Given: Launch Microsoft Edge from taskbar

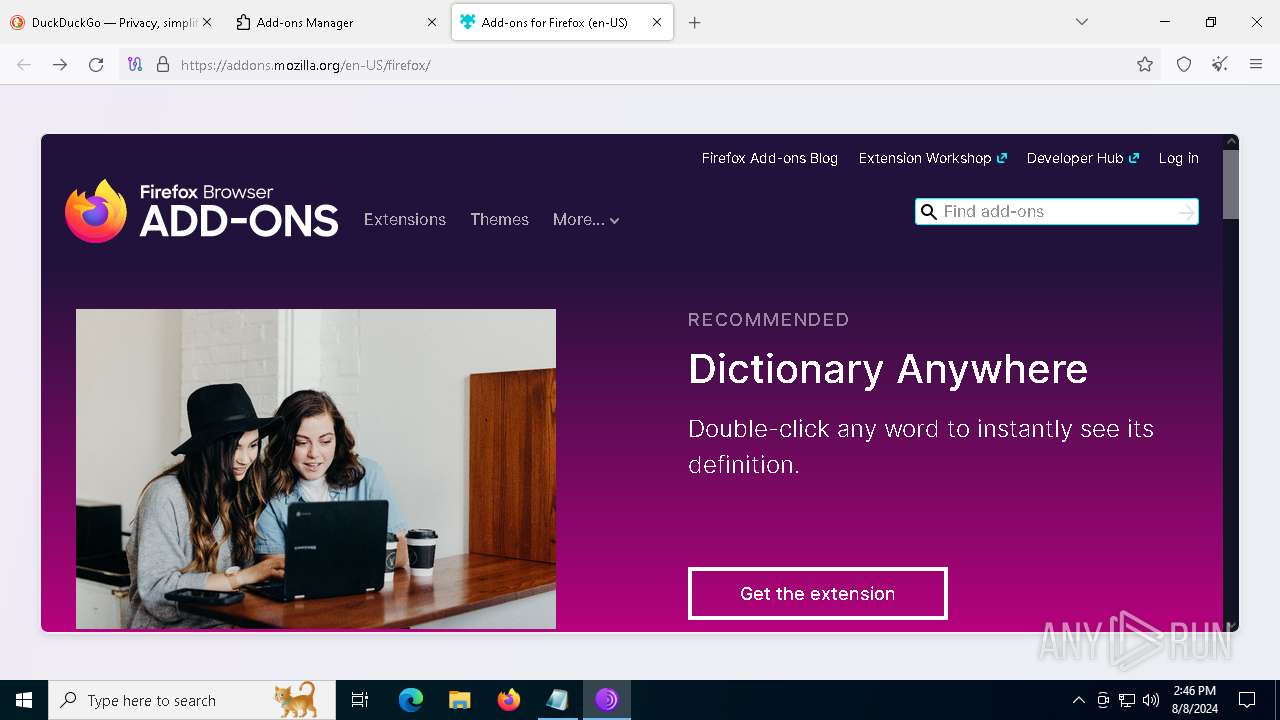Looking at the screenshot, I should (411, 700).
